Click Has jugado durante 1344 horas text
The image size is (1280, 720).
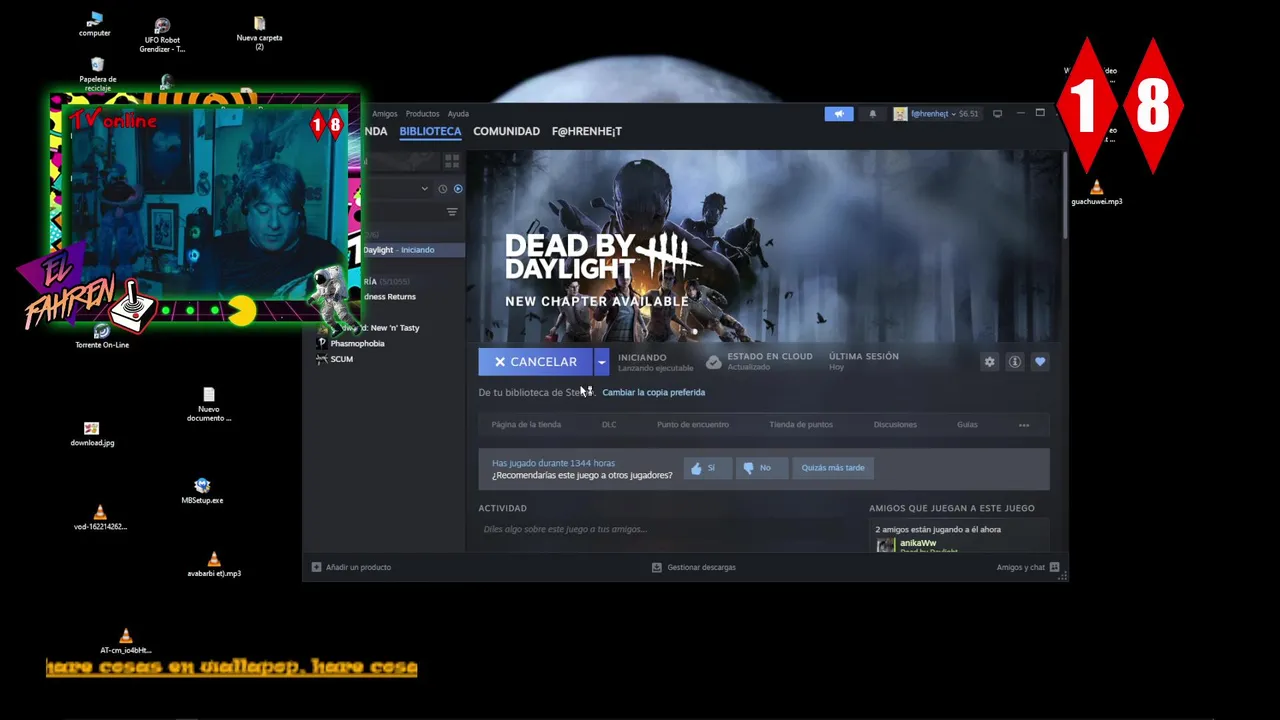click(553, 463)
